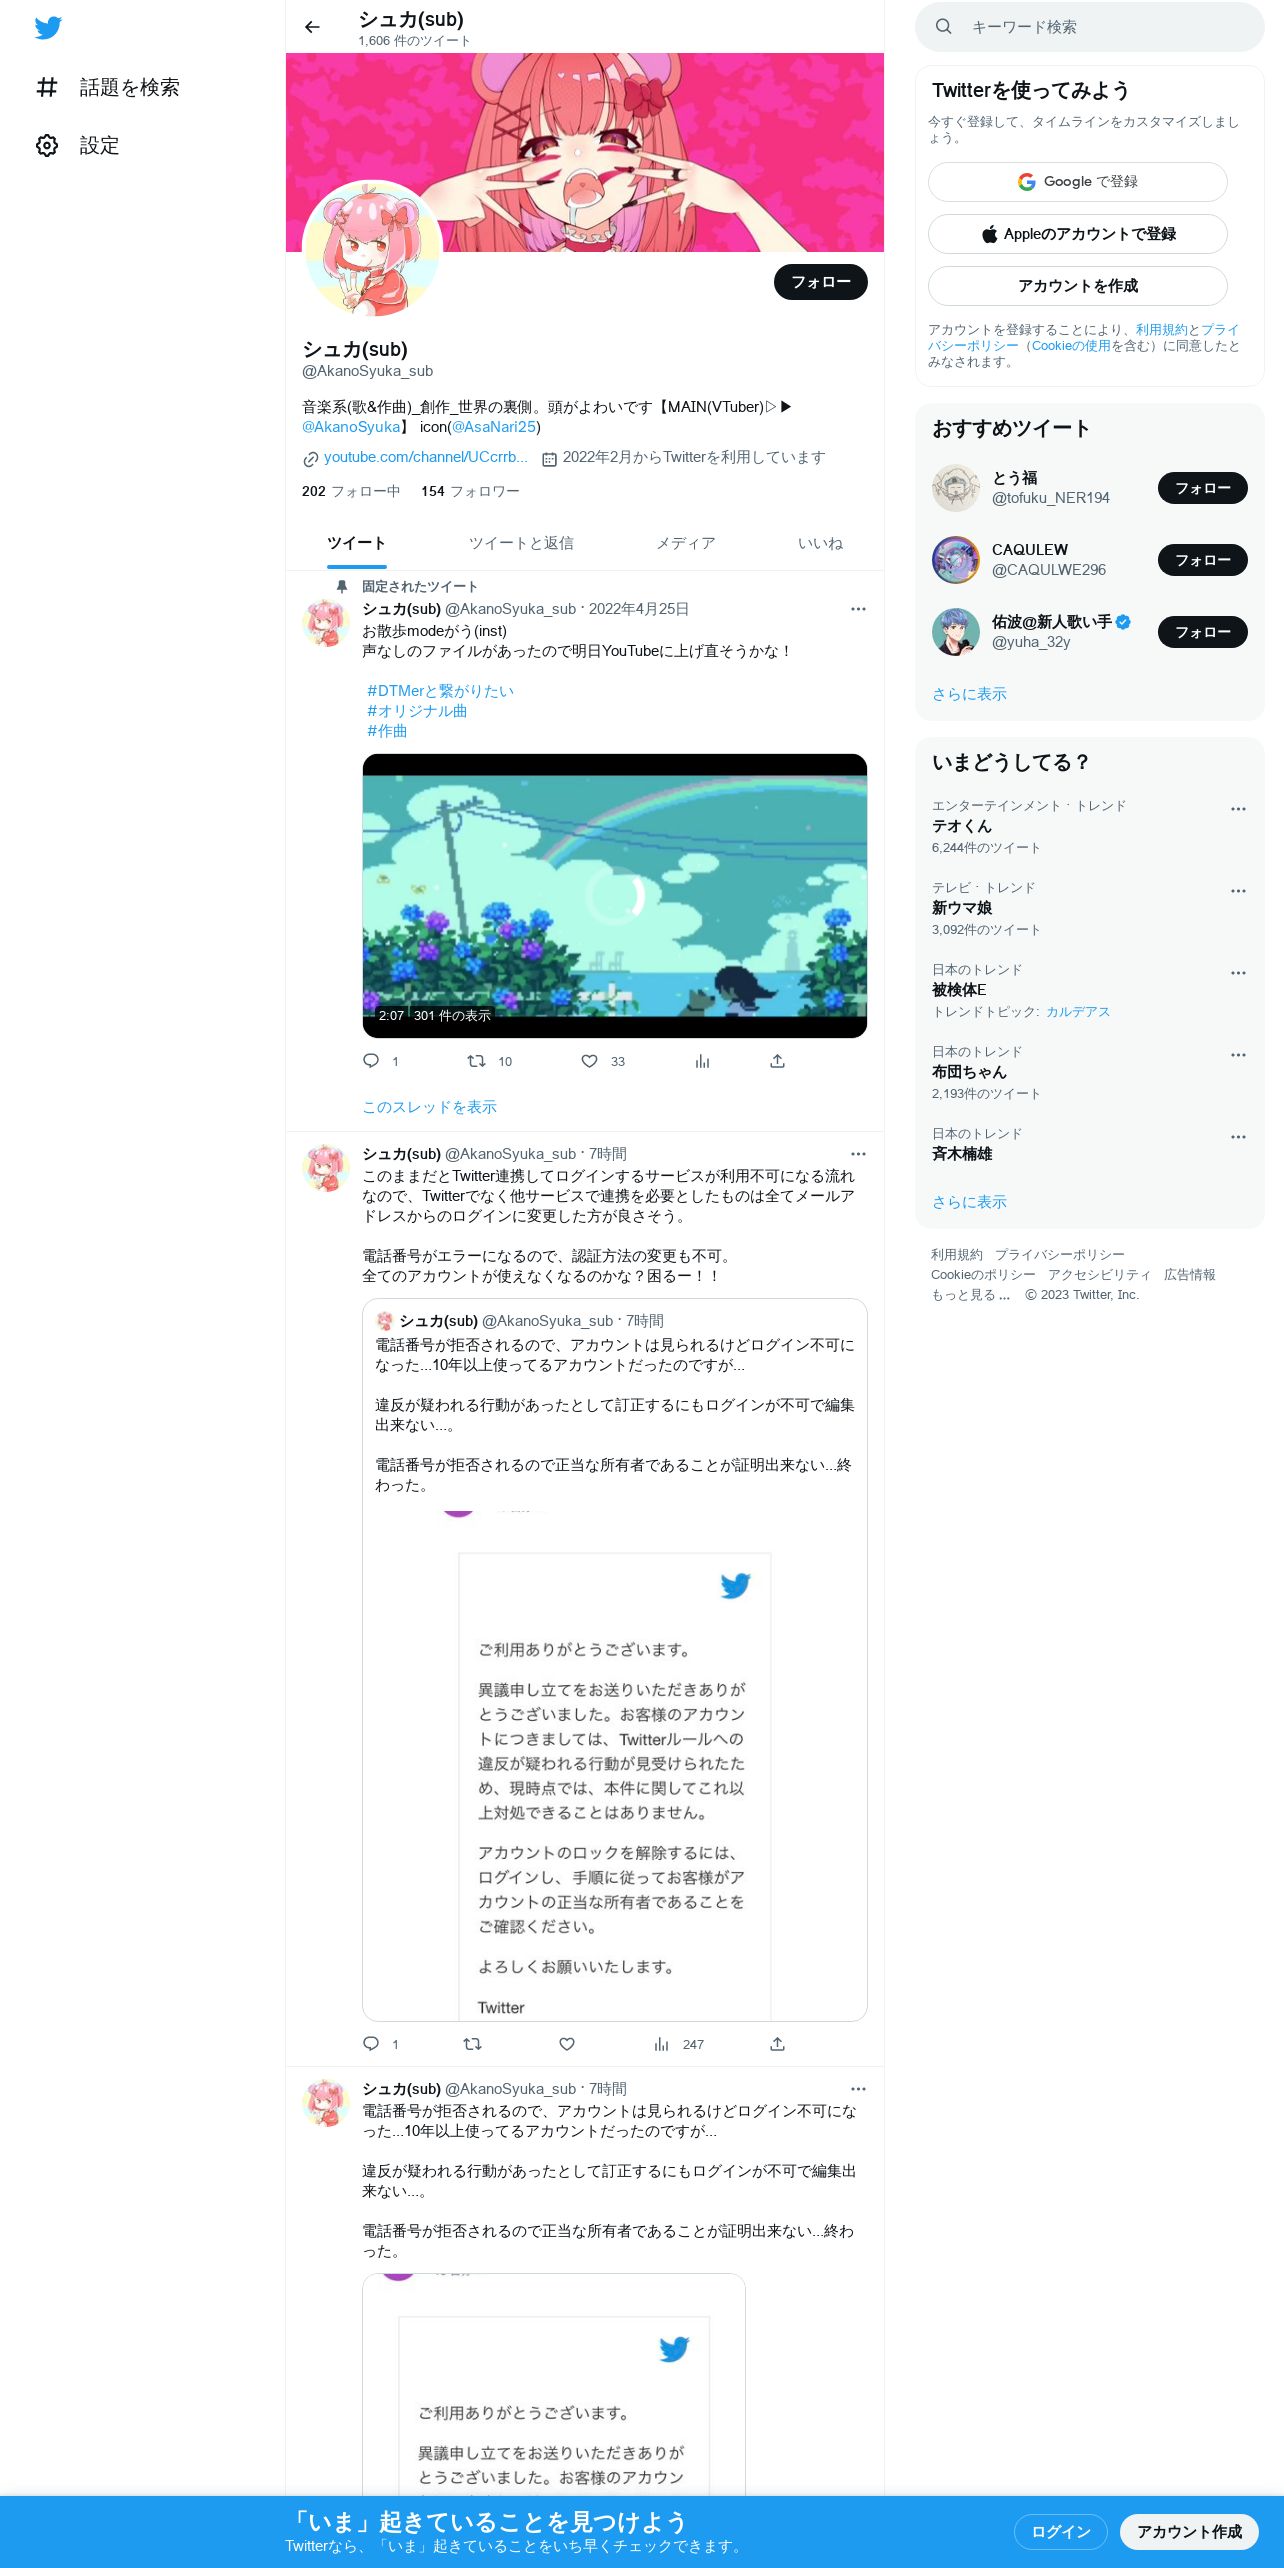Switch to いいね tab
Screen dimensions: 1284x2568
[820, 543]
